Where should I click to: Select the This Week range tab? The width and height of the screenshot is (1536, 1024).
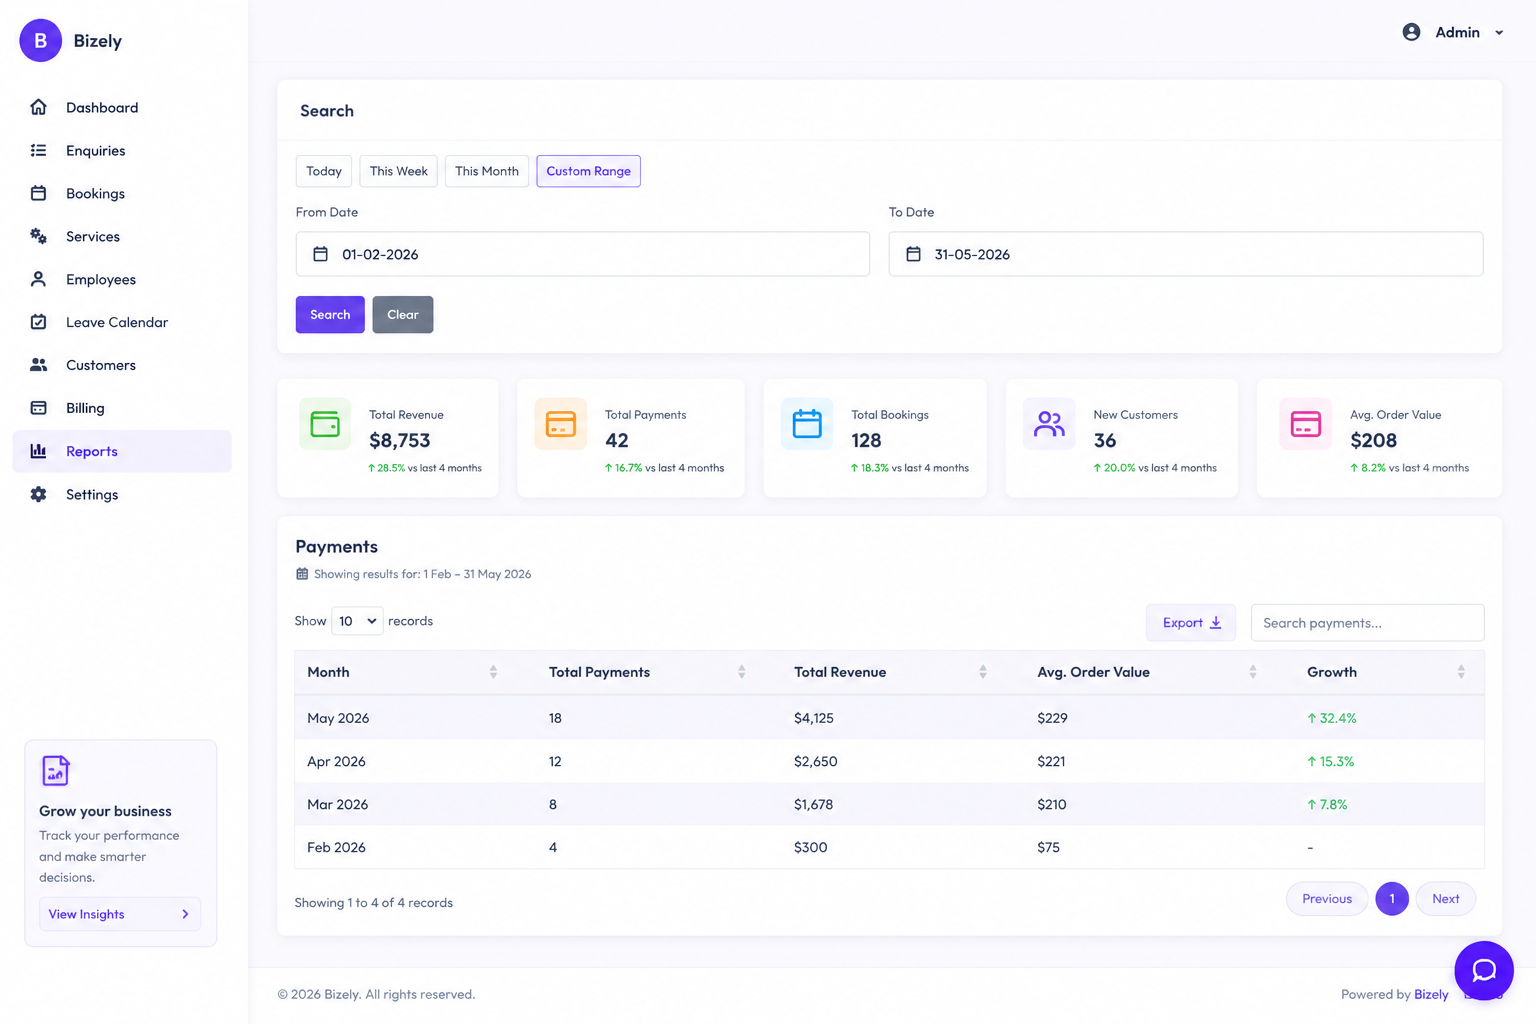(398, 171)
